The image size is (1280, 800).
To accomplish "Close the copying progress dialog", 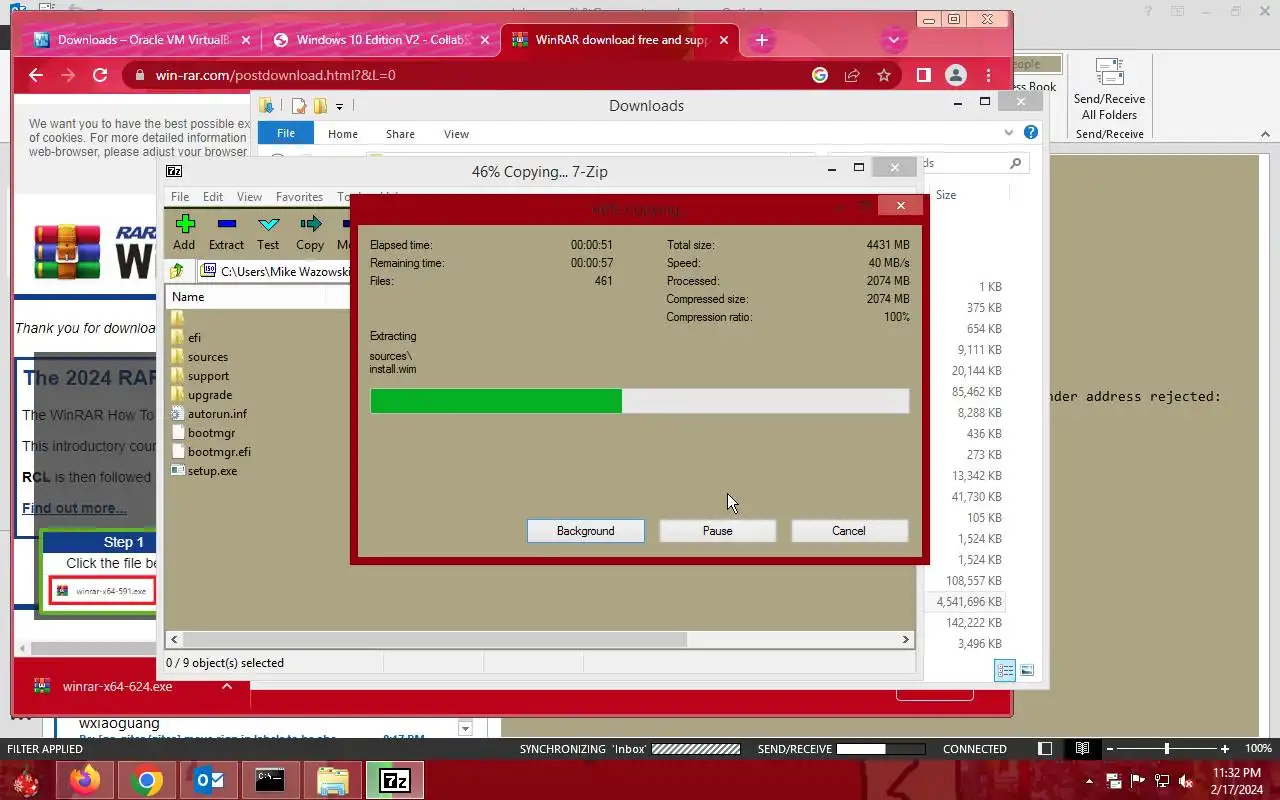I will [901, 205].
